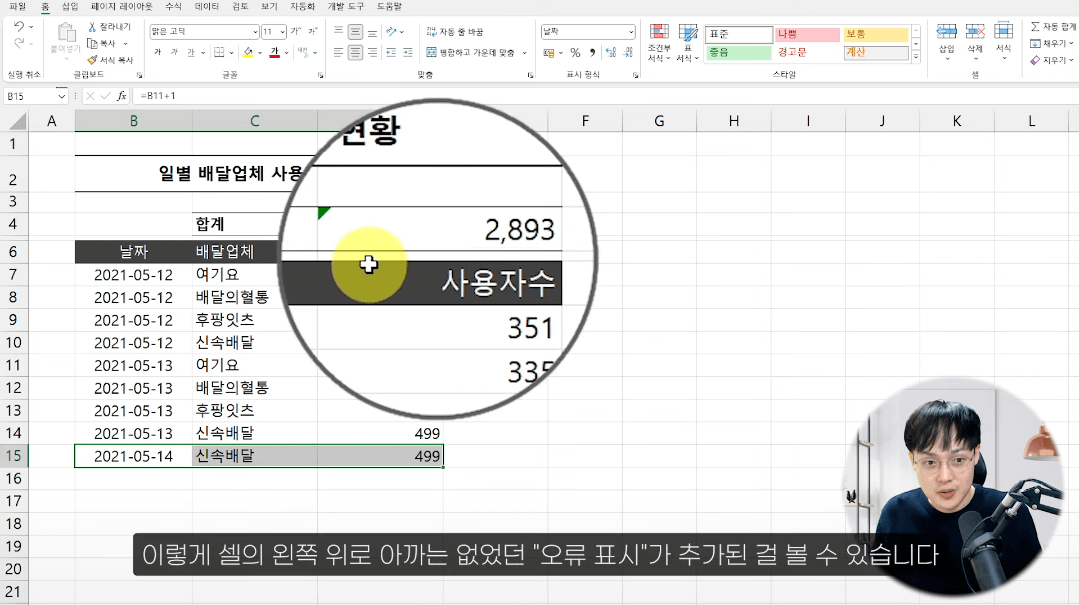Viewport: 1079px width, 605px height.
Task: Click the Insert cells (삽입) icon
Action: click(x=947, y=31)
